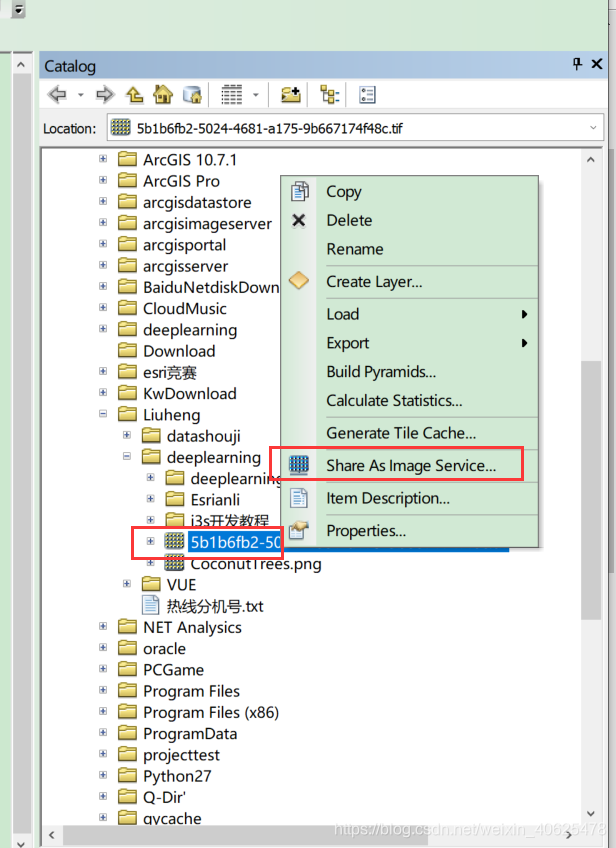The image size is (616, 848).
Task: Expand the Esrianli folder node
Action: [x=150, y=499]
